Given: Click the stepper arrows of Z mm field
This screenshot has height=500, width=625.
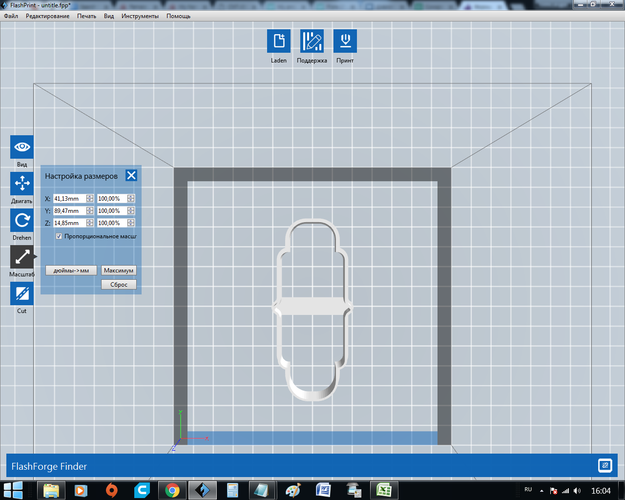Looking at the screenshot, I should (x=90, y=223).
